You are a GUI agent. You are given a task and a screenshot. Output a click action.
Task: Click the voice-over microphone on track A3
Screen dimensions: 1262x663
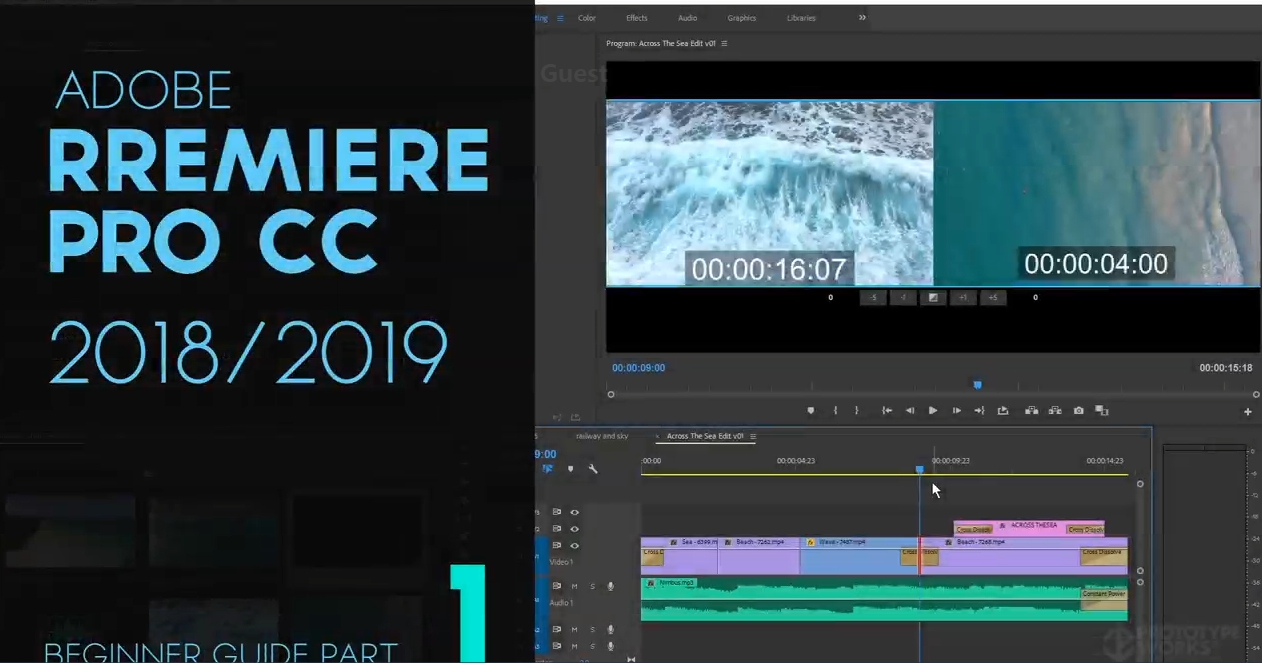611,645
